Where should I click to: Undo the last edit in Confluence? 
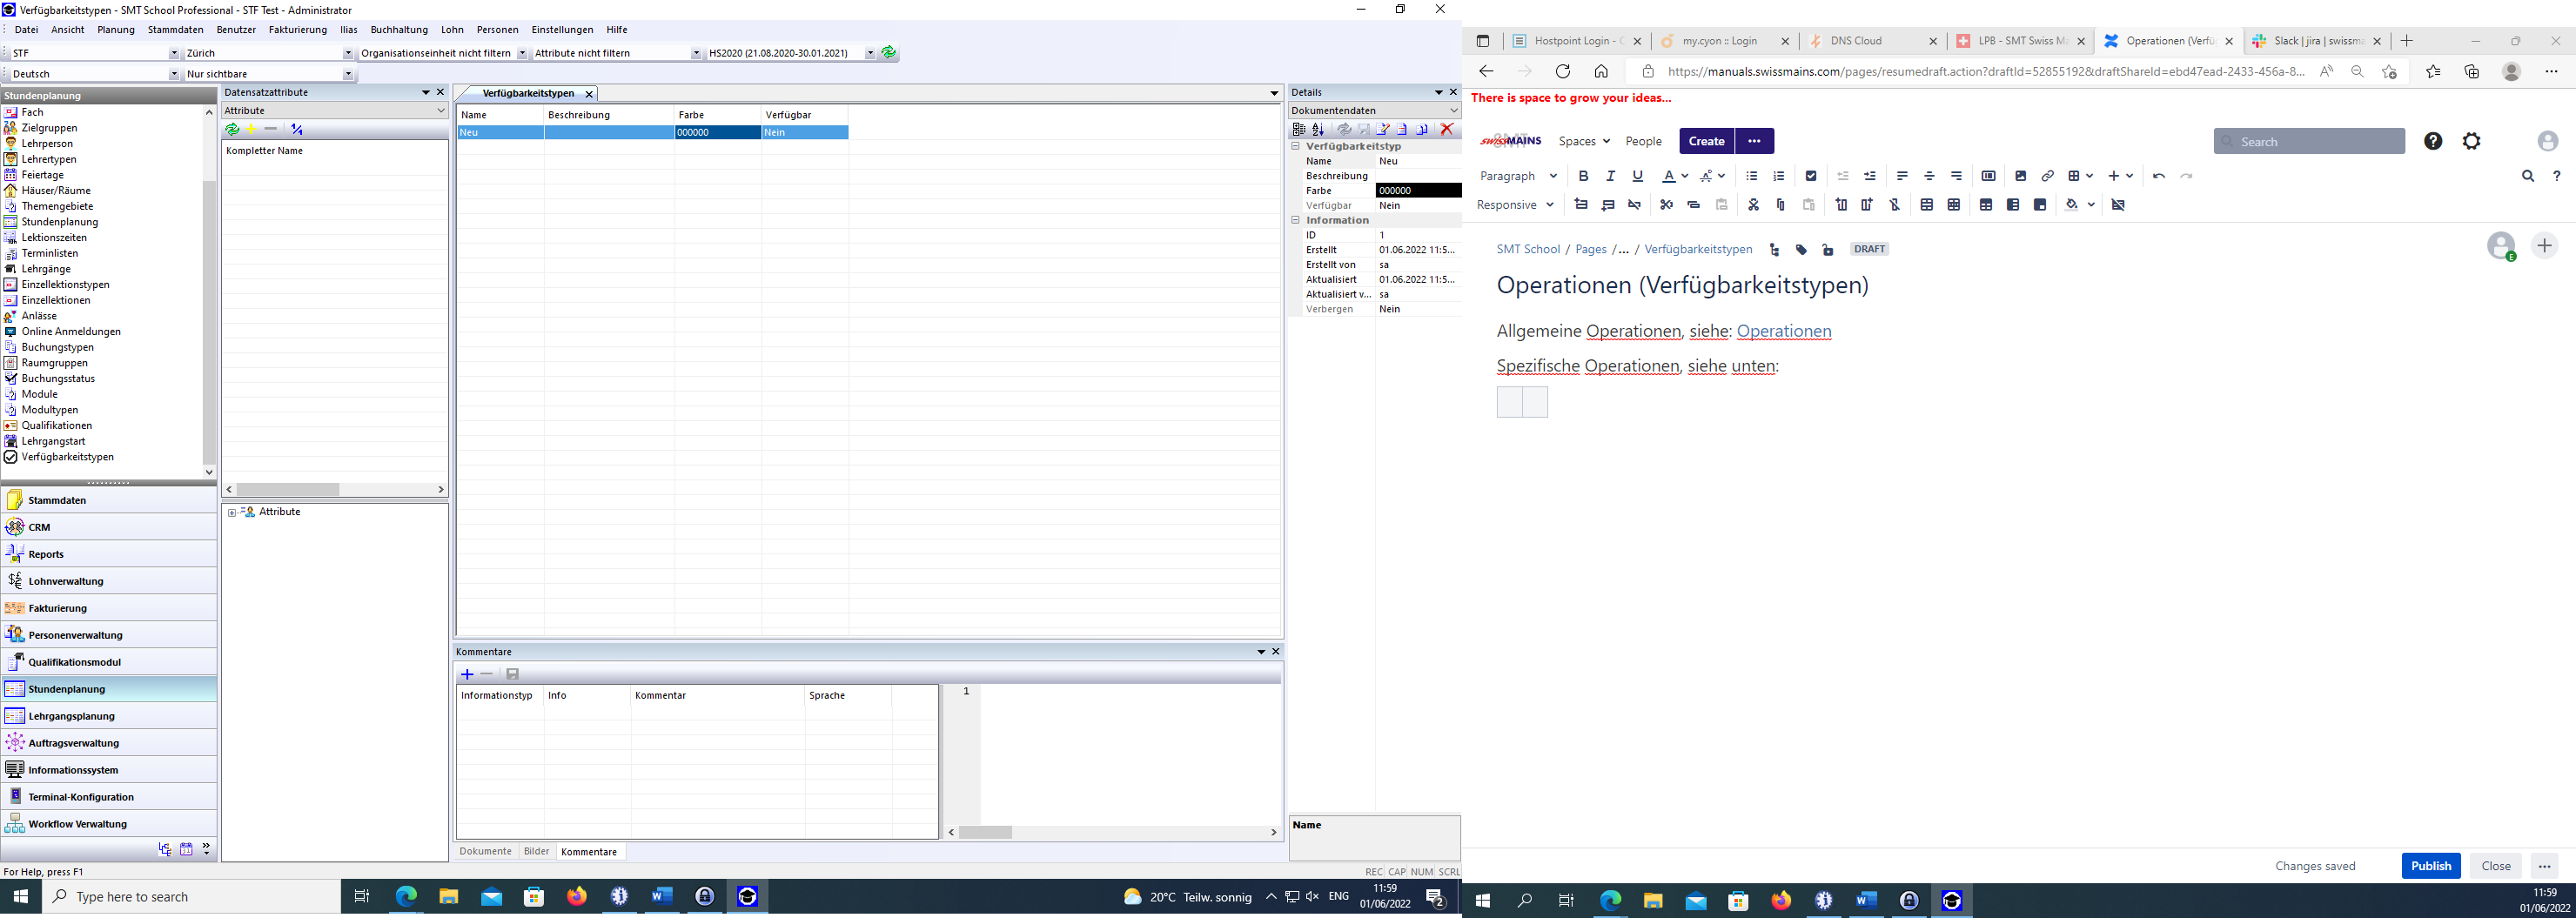coord(2158,176)
